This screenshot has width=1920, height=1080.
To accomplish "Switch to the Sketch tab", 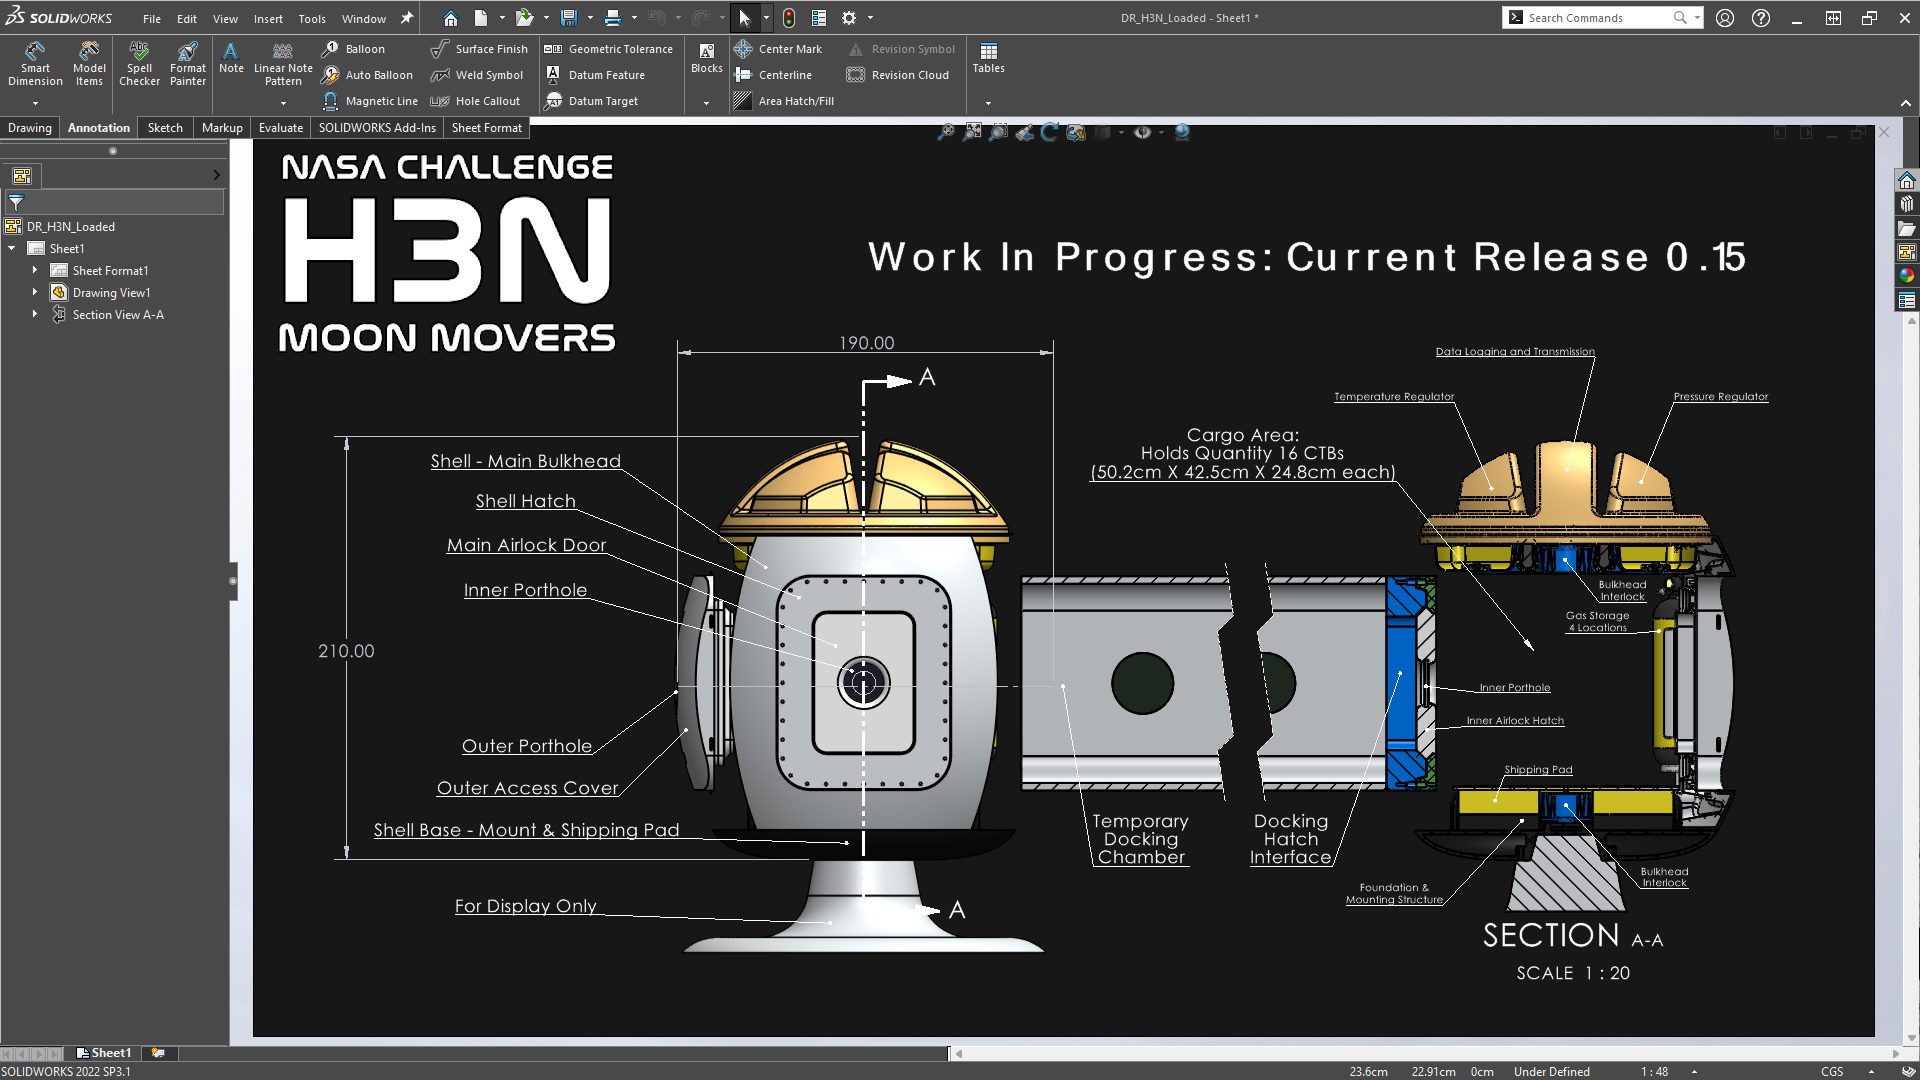I will tap(165, 128).
